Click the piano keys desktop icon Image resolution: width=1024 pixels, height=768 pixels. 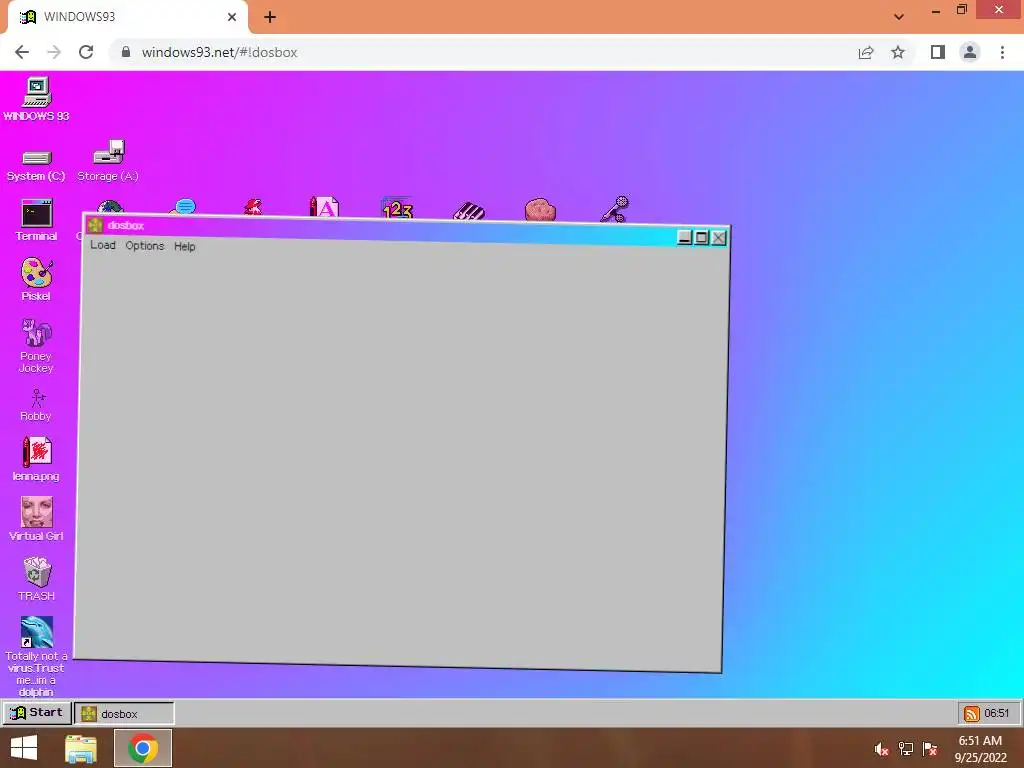[x=469, y=212]
